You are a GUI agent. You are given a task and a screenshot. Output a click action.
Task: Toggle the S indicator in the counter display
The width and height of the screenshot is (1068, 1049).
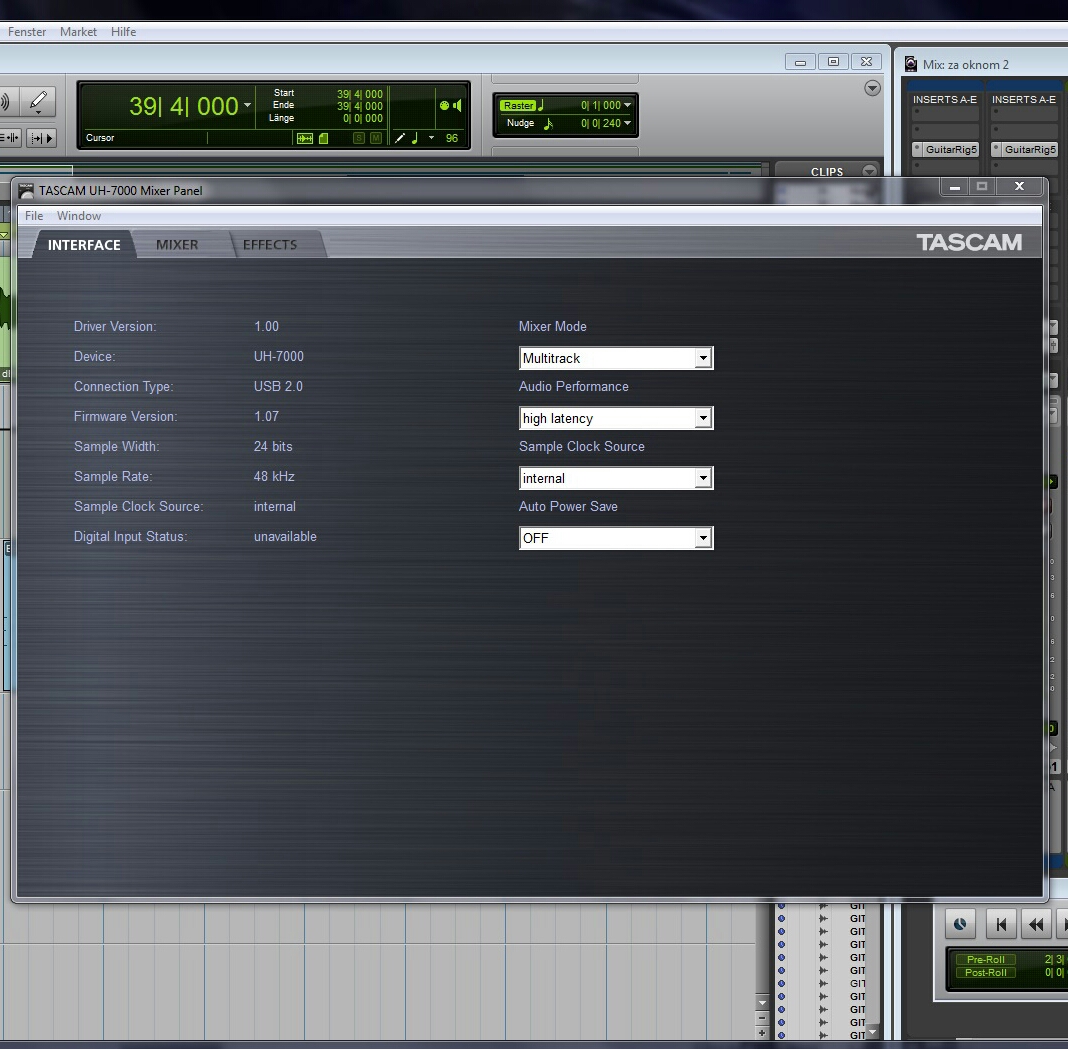tap(359, 138)
